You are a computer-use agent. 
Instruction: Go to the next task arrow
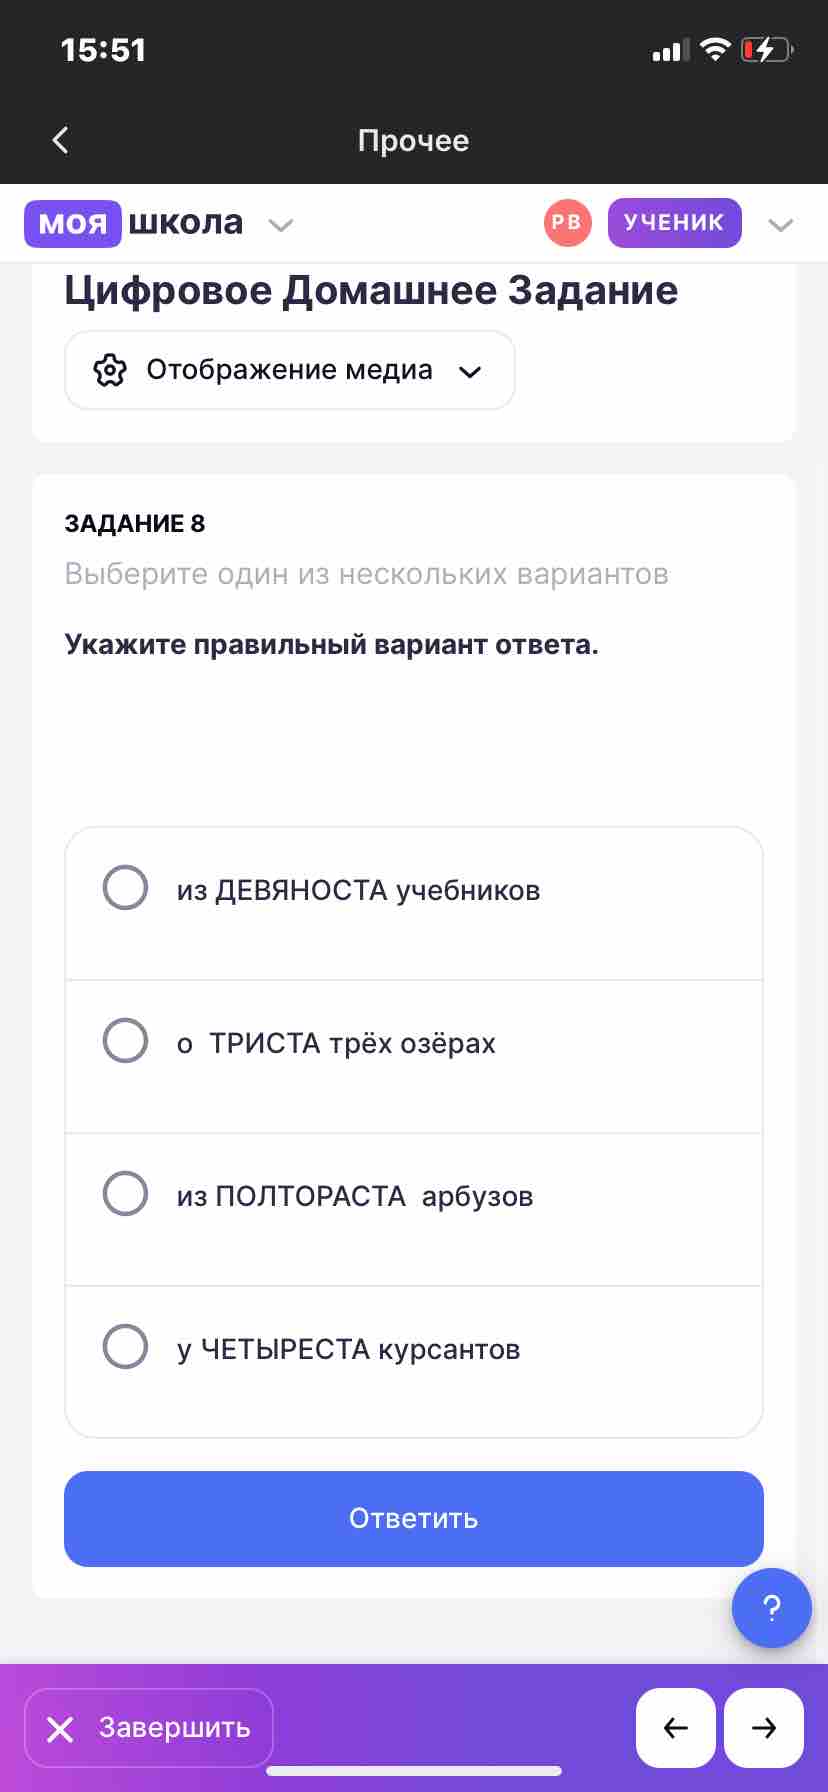coord(764,1728)
